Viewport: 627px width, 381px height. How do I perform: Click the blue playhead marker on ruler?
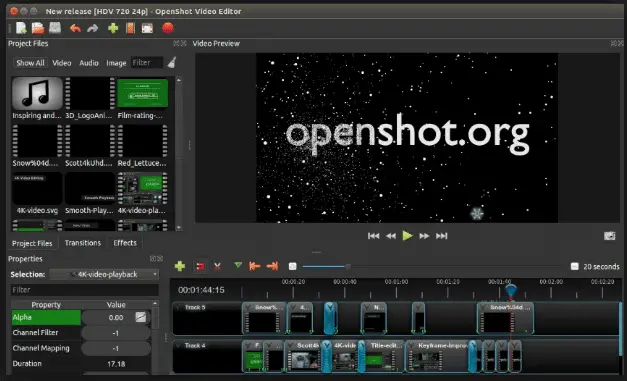point(511,291)
